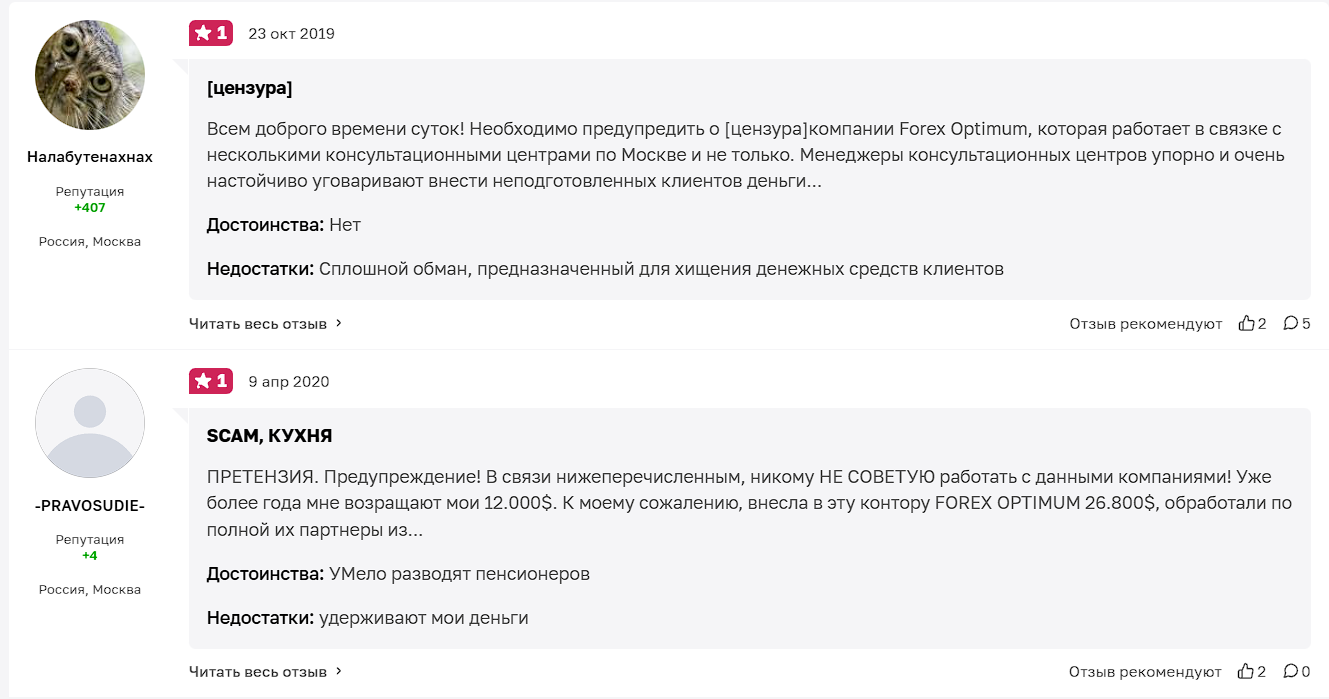Image resolution: width=1329 pixels, height=699 pixels.
Task: Expand the SCAM, КУХНЯ review's "Читать весь отзыв"
Action: (x=258, y=672)
